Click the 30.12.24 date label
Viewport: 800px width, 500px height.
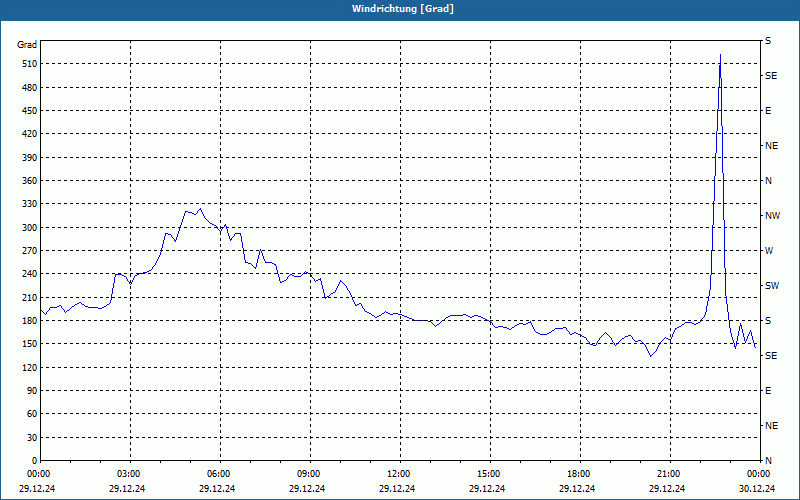click(x=757, y=488)
